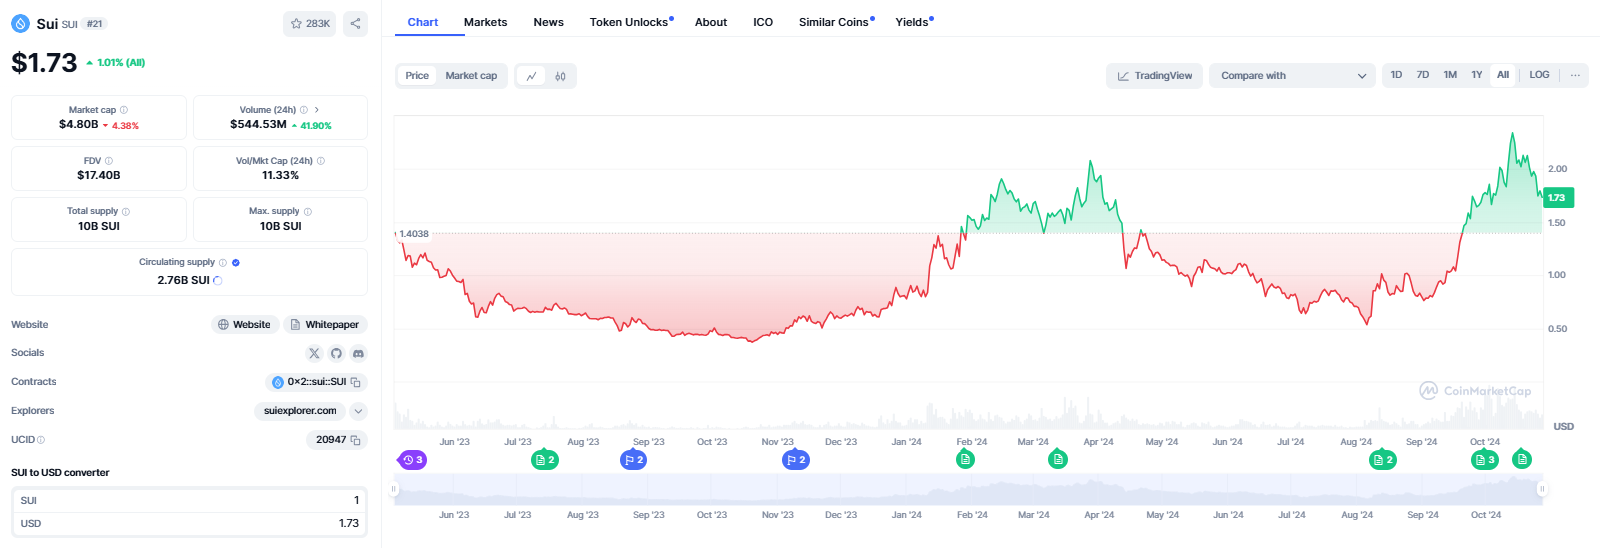This screenshot has width=1600, height=548.
Task: Open the suiexplorer.com explorer link
Action: pyautogui.click(x=300, y=411)
